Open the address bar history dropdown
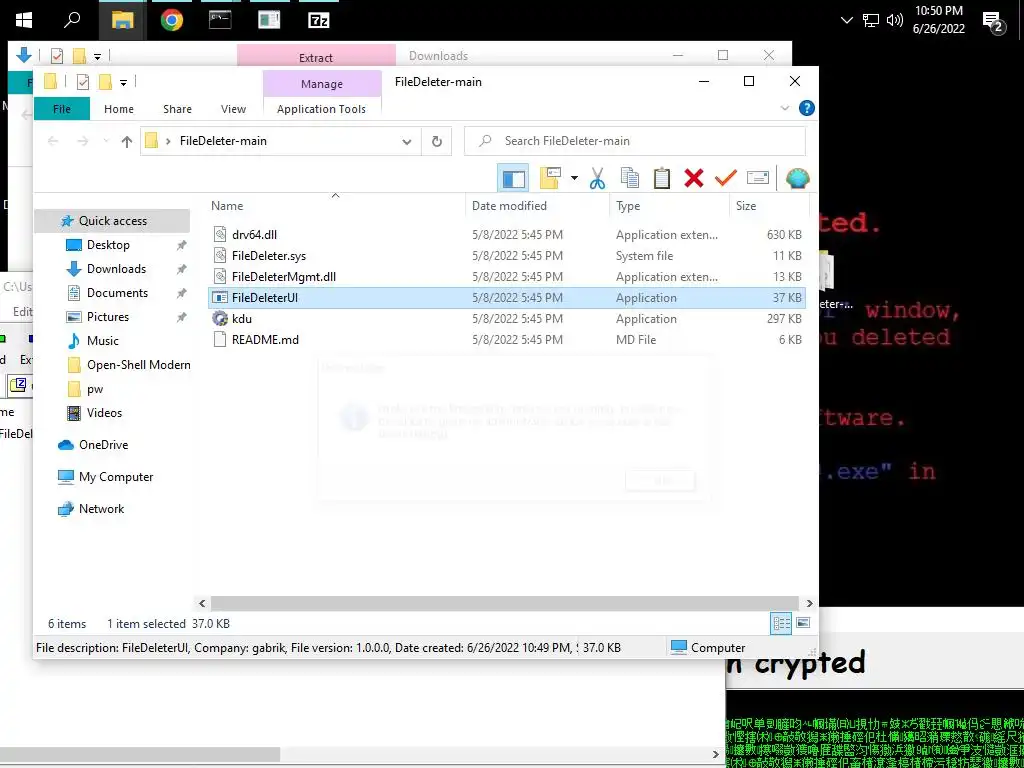This screenshot has width=1024, height=768. [x=407, y=141]
